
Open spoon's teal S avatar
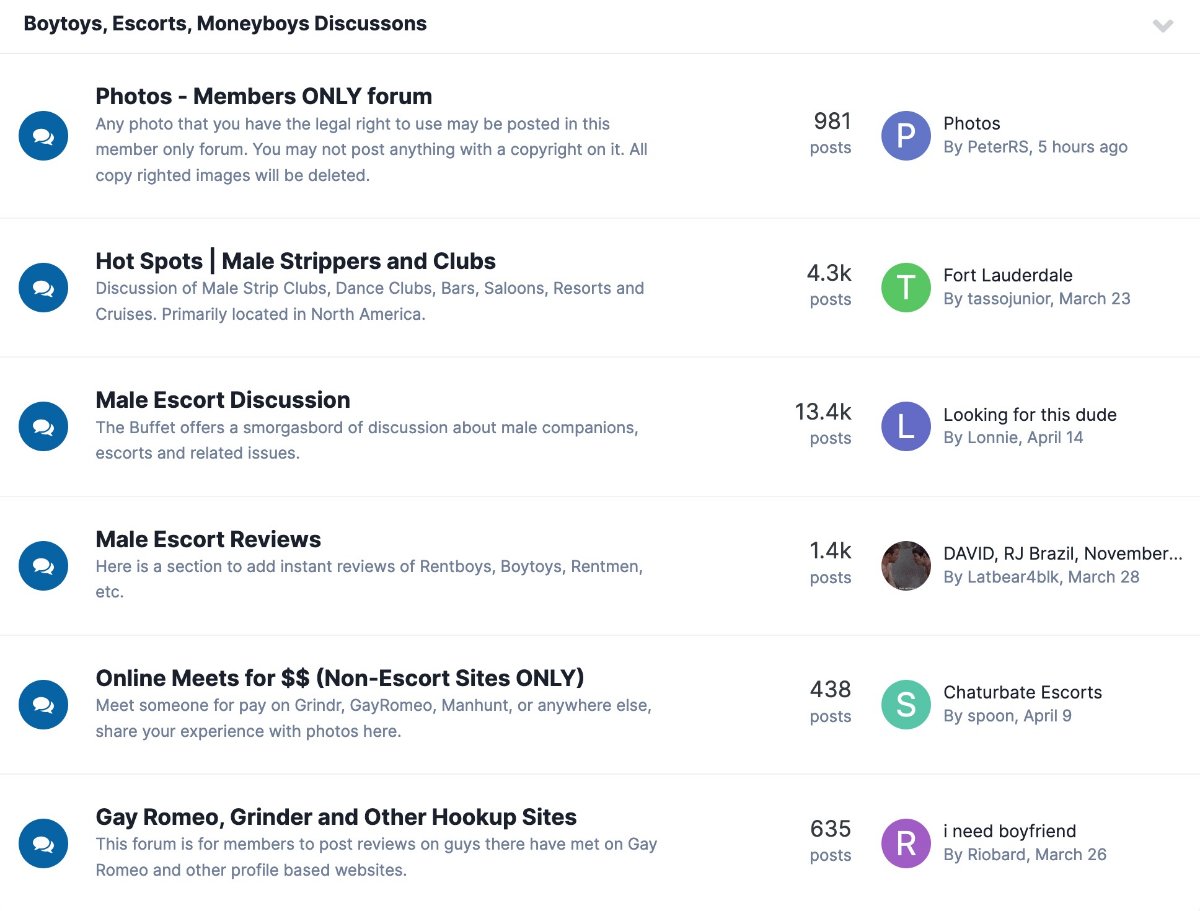[x=906, y=705]
